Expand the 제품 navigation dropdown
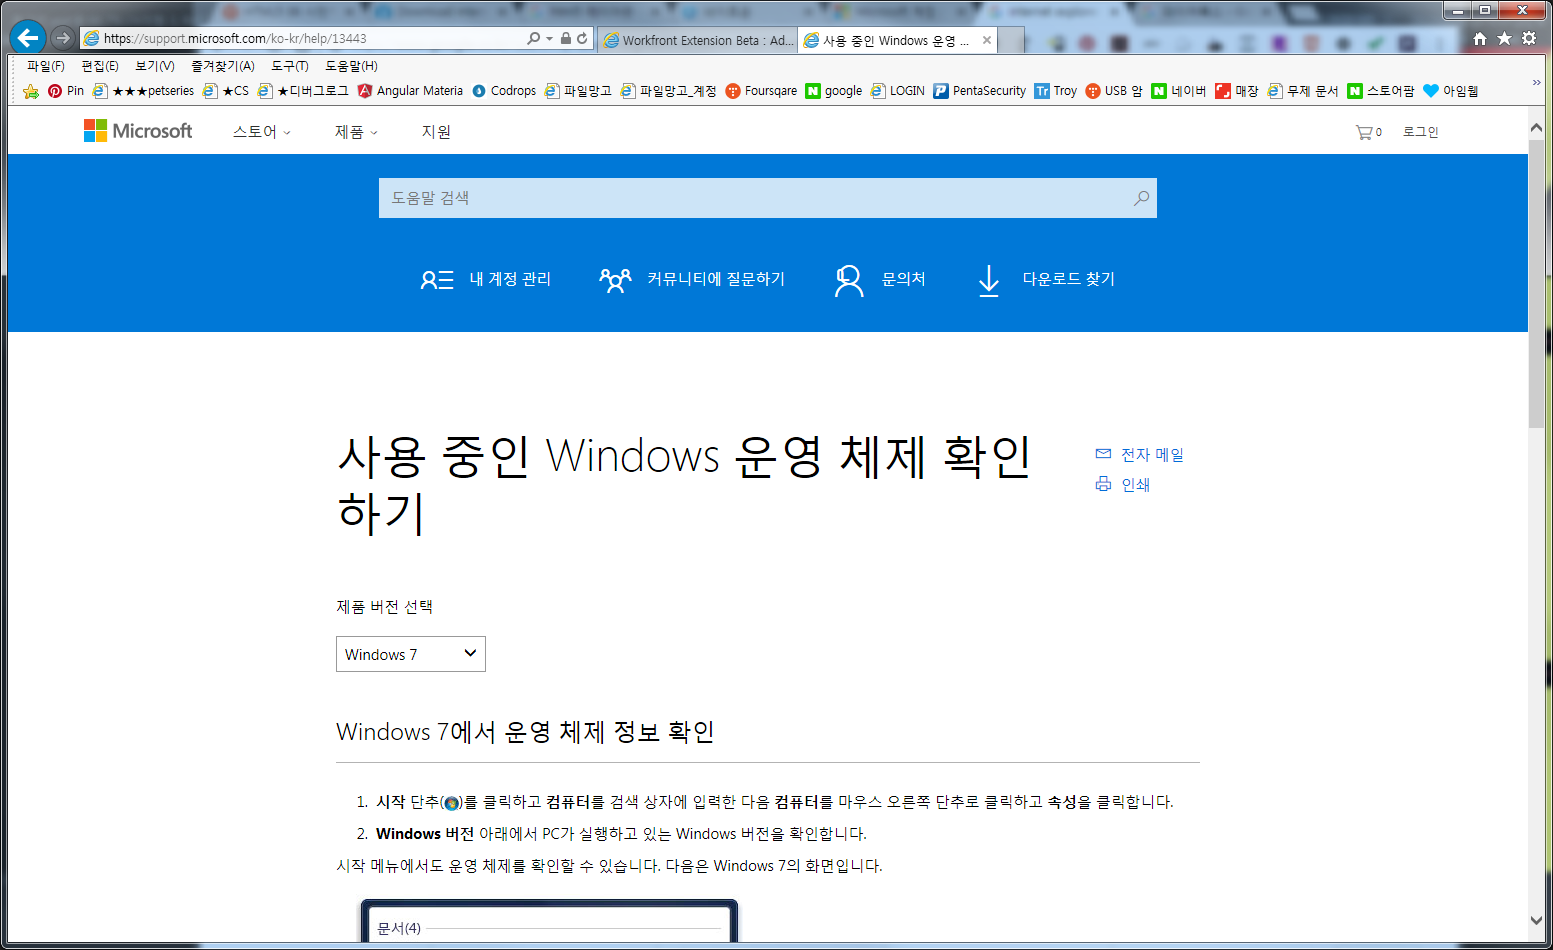The width and height of the screenshot is (1553, 950). (x=357, y=132)
